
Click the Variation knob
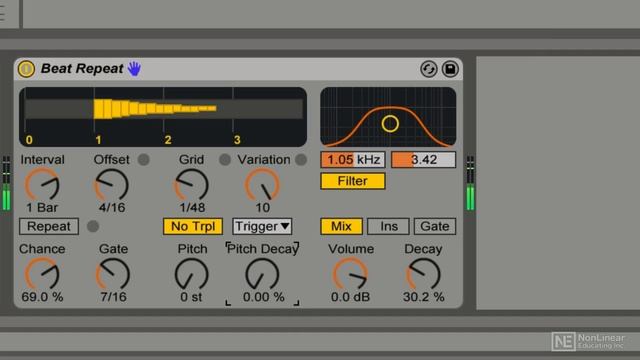point(262,185)
